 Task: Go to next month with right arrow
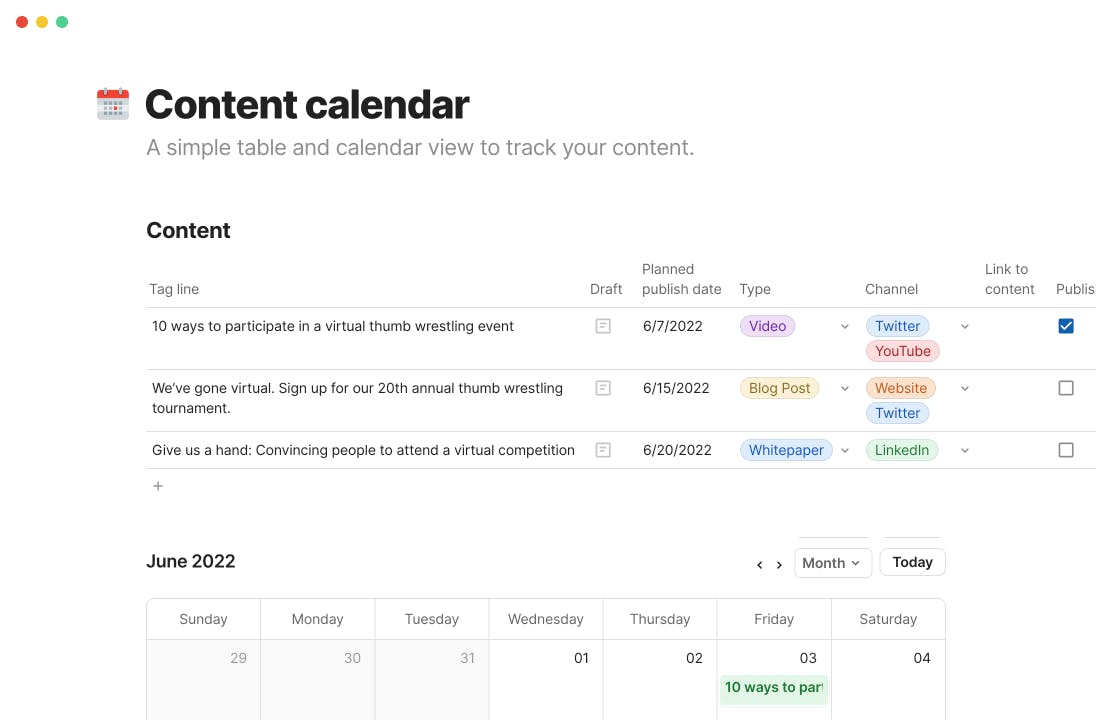[779, 564]
